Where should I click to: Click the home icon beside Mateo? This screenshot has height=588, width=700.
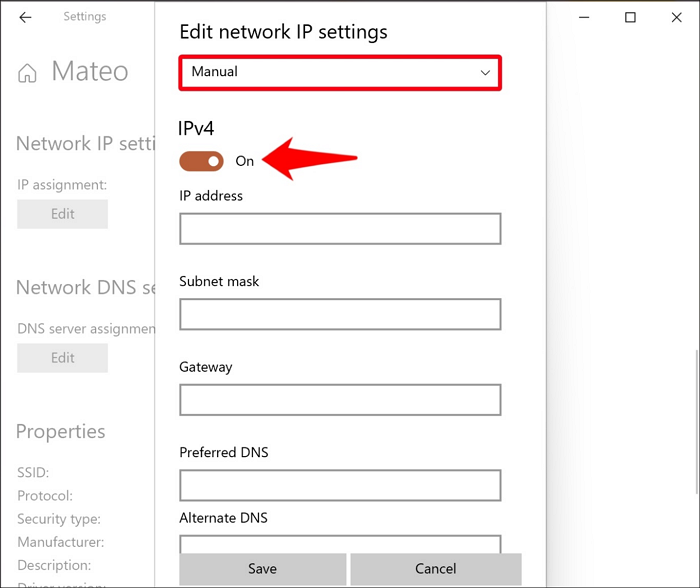coord(28,73)
